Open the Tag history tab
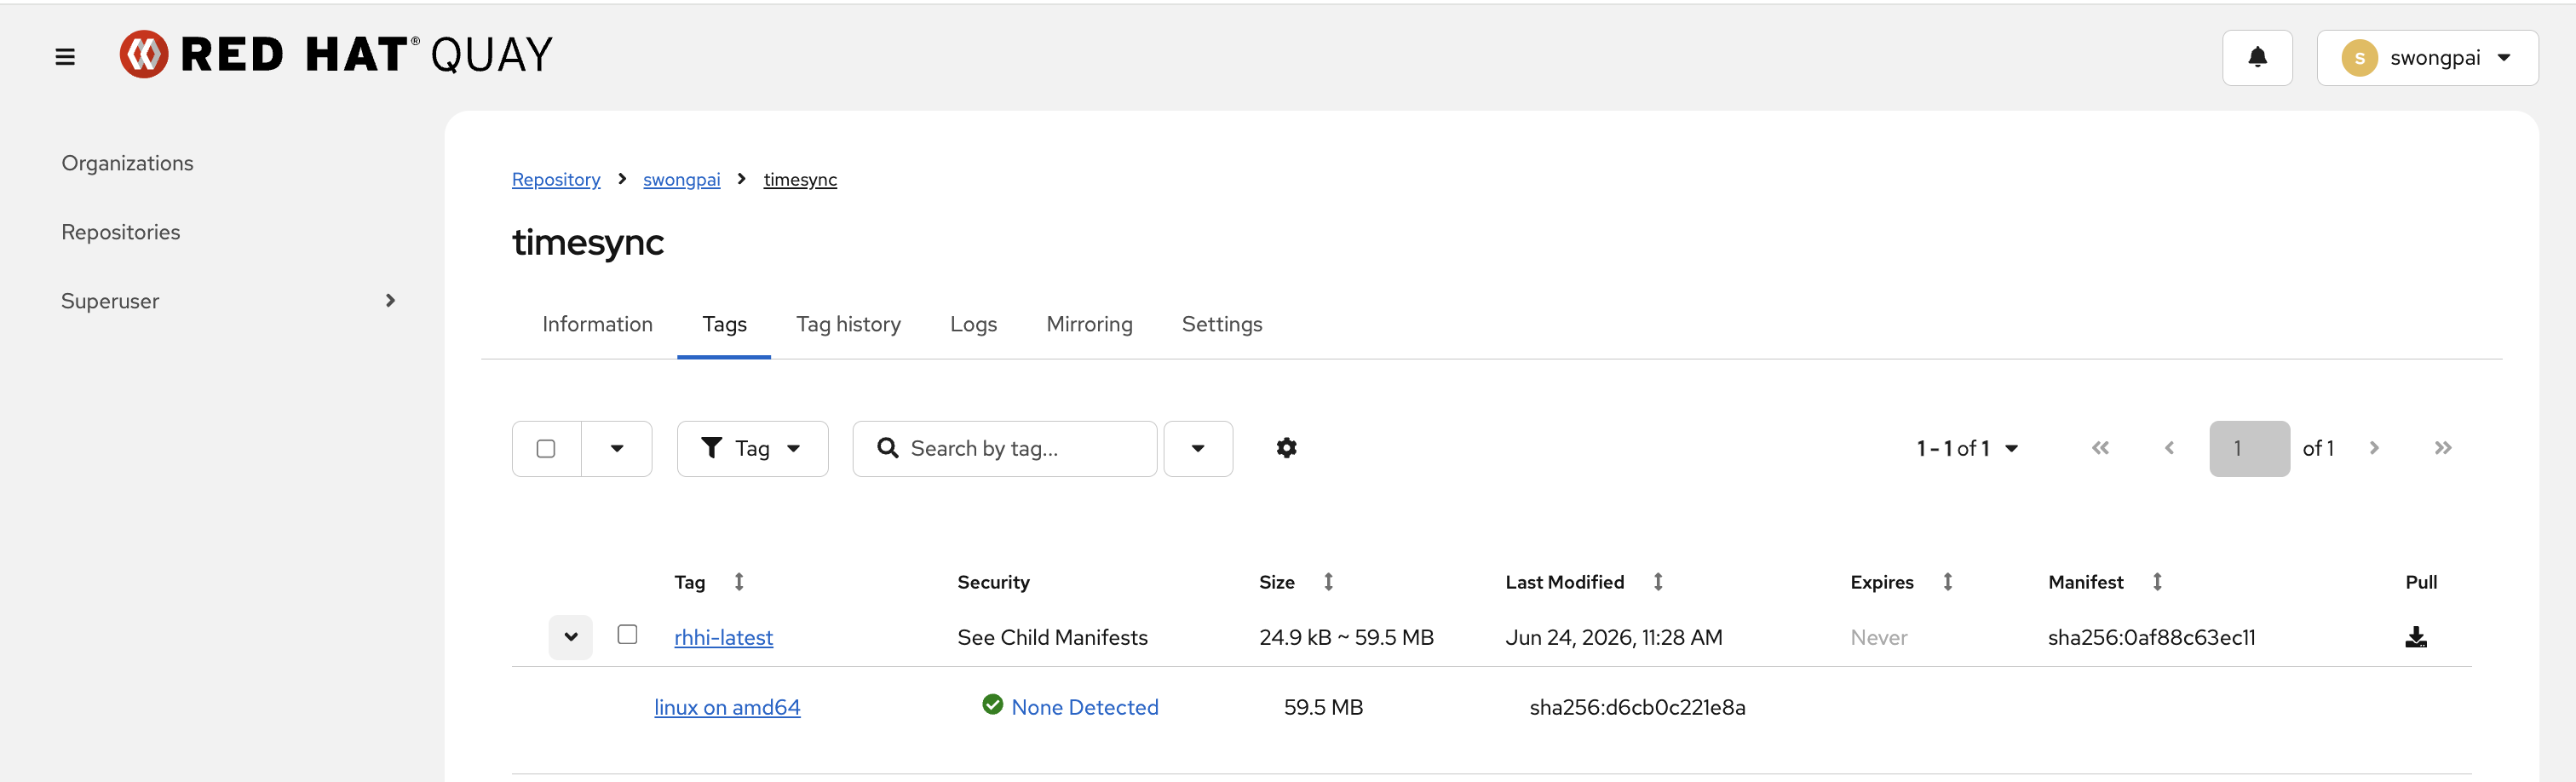Viewport: 2576px width, 782px height. [848, 324]
